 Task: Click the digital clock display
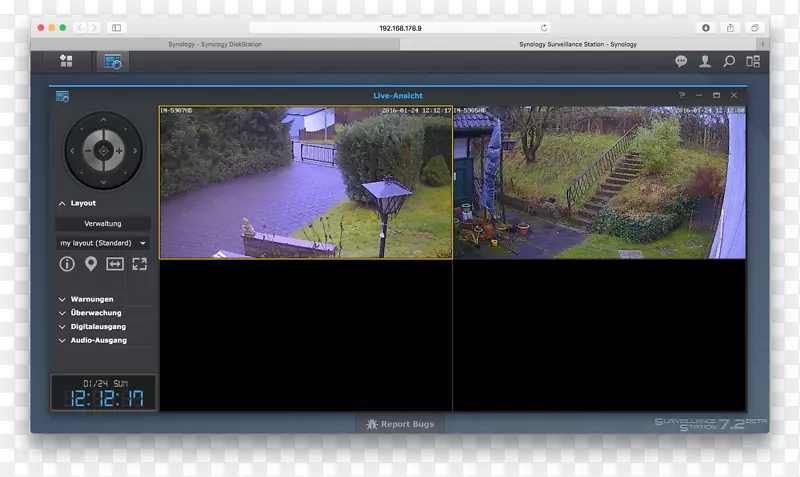tap(104, 393)
